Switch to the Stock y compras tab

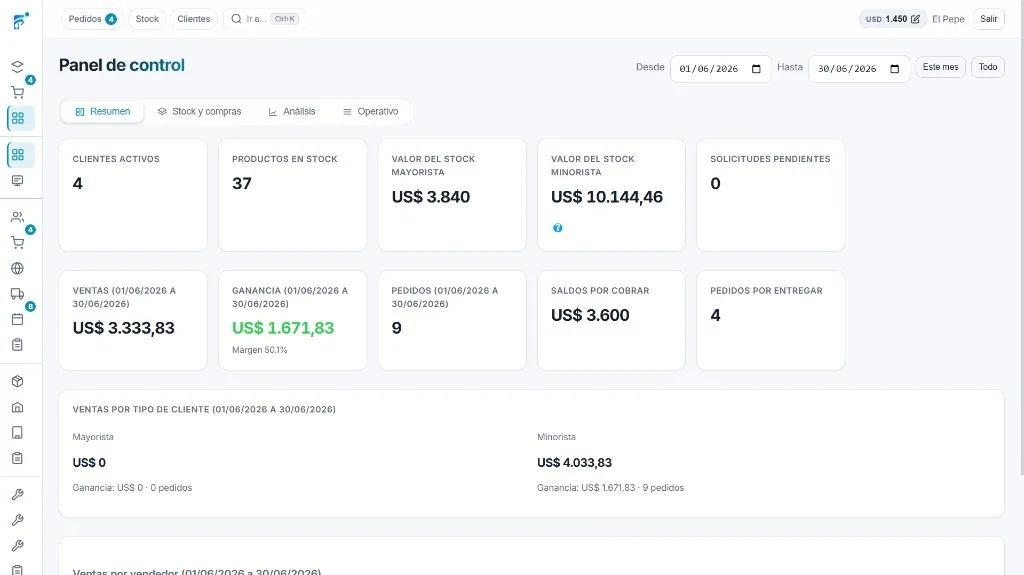tap(199, 112)
